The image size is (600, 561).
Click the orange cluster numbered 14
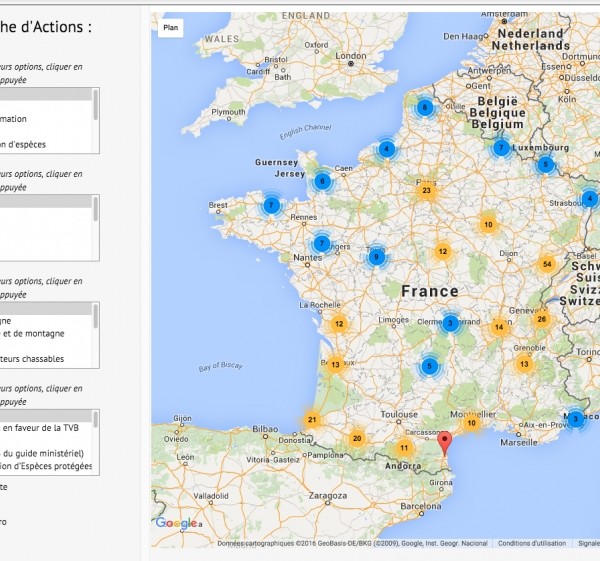coord(498,327)
